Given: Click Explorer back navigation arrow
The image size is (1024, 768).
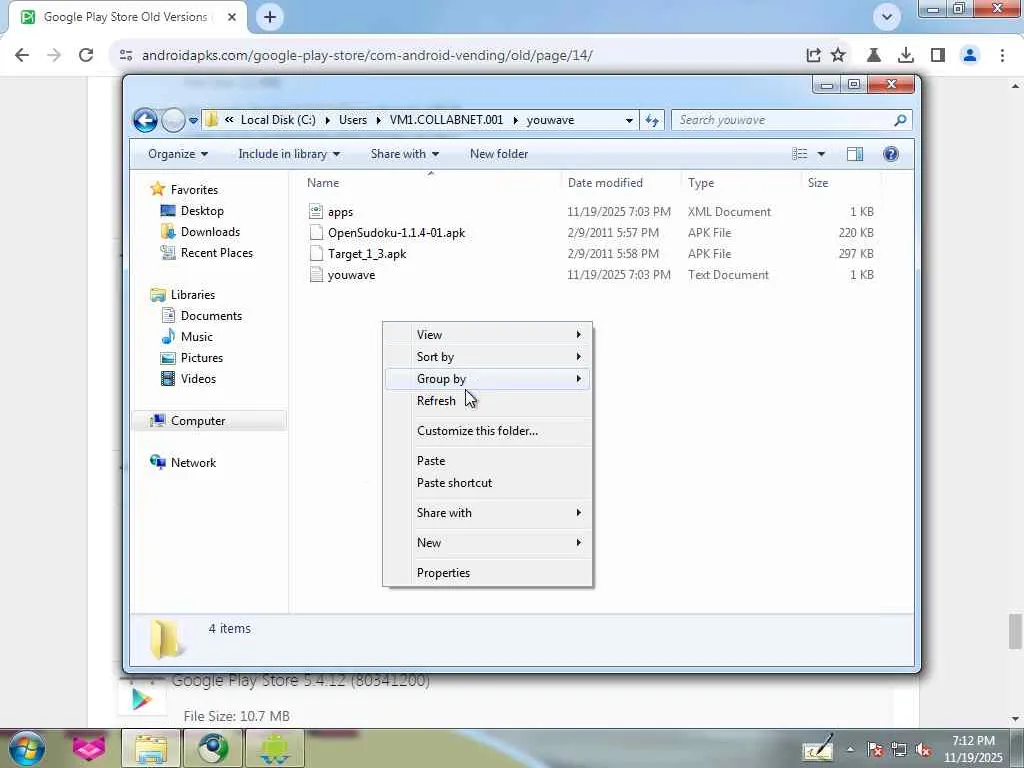Looking at the screenshot, I should click(x=145, y=120).
